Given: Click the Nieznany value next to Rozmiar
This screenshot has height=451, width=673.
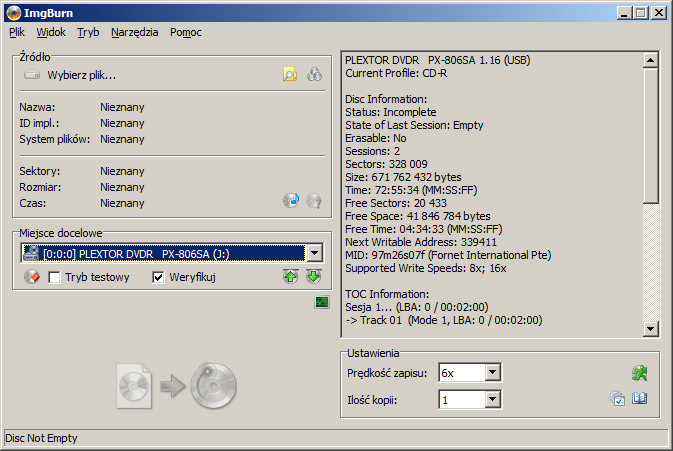Looking at the screenshot, I should tap(122, 188).
